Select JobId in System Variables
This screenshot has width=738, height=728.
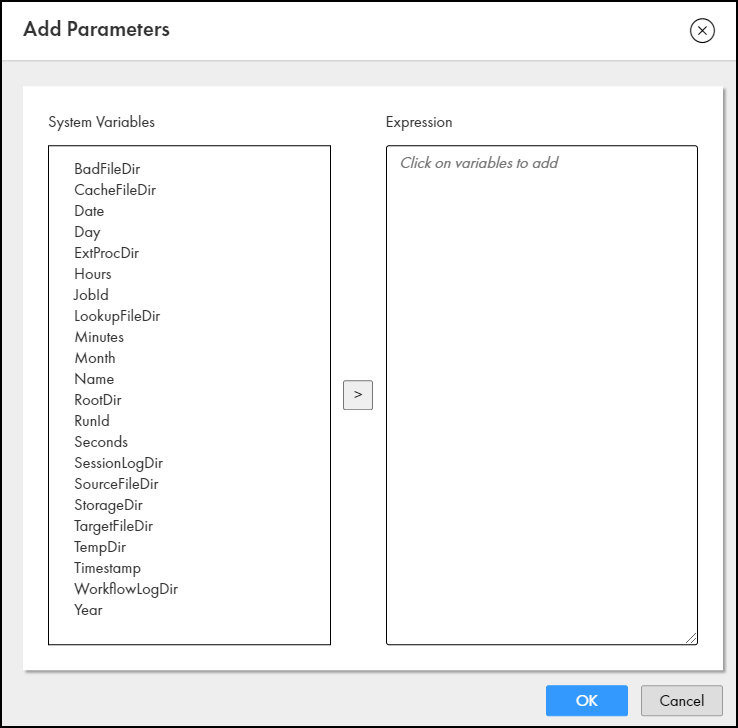tap(91, 295)
